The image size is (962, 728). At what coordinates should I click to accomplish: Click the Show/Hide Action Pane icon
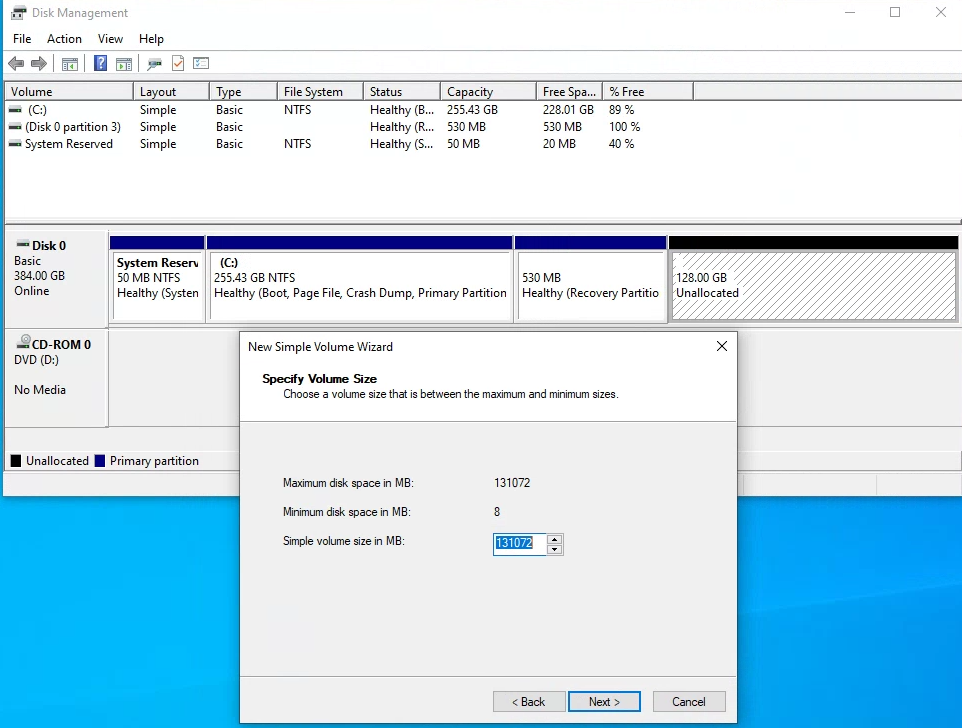tap(124, 64)
